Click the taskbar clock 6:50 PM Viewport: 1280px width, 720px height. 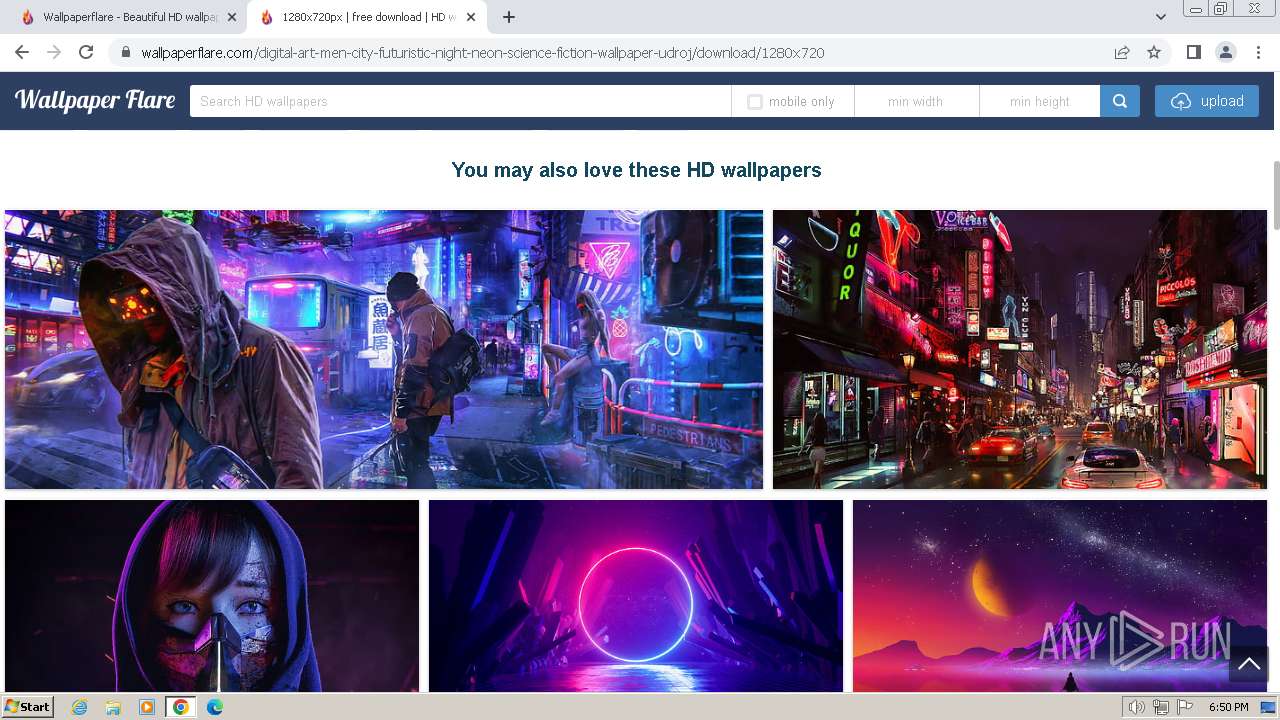(1228, 707)
